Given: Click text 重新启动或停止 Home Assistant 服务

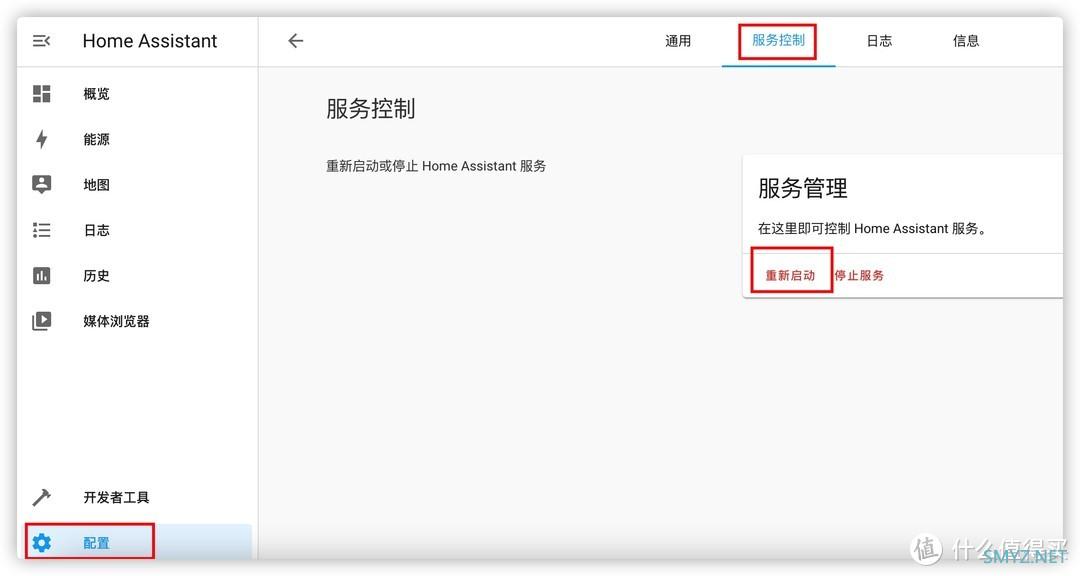Looking at the screenshot, I should pos(436,166).
